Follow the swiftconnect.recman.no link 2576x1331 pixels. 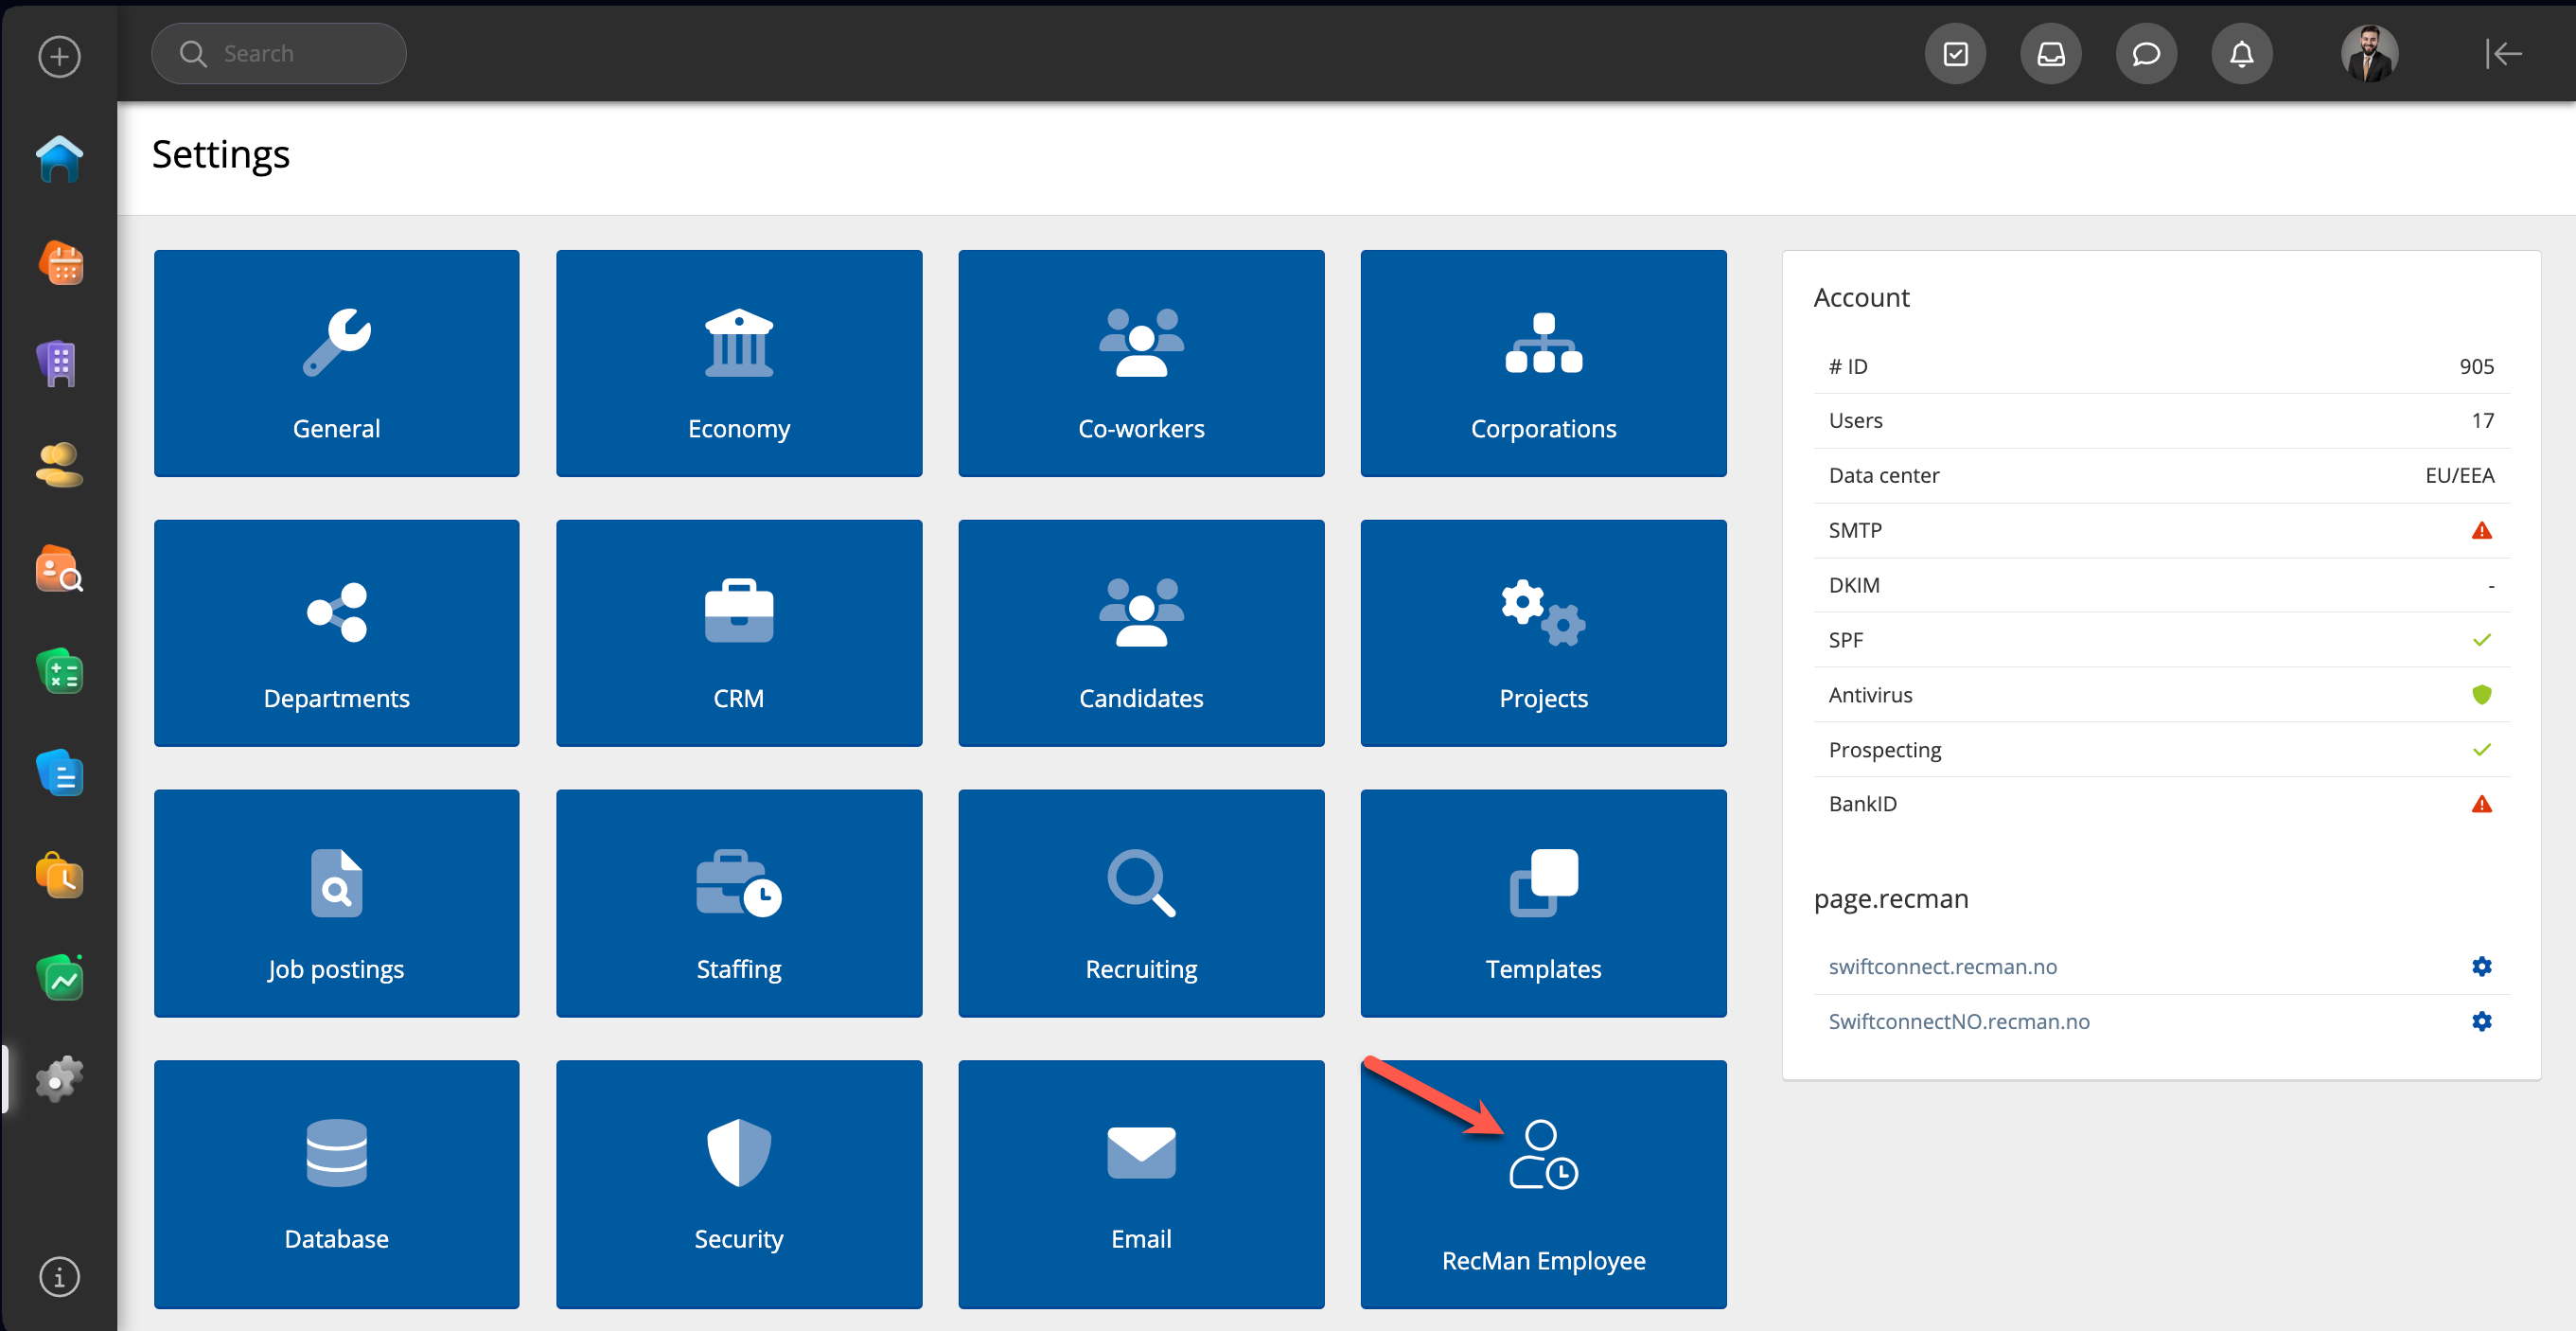pos(1942,966)
